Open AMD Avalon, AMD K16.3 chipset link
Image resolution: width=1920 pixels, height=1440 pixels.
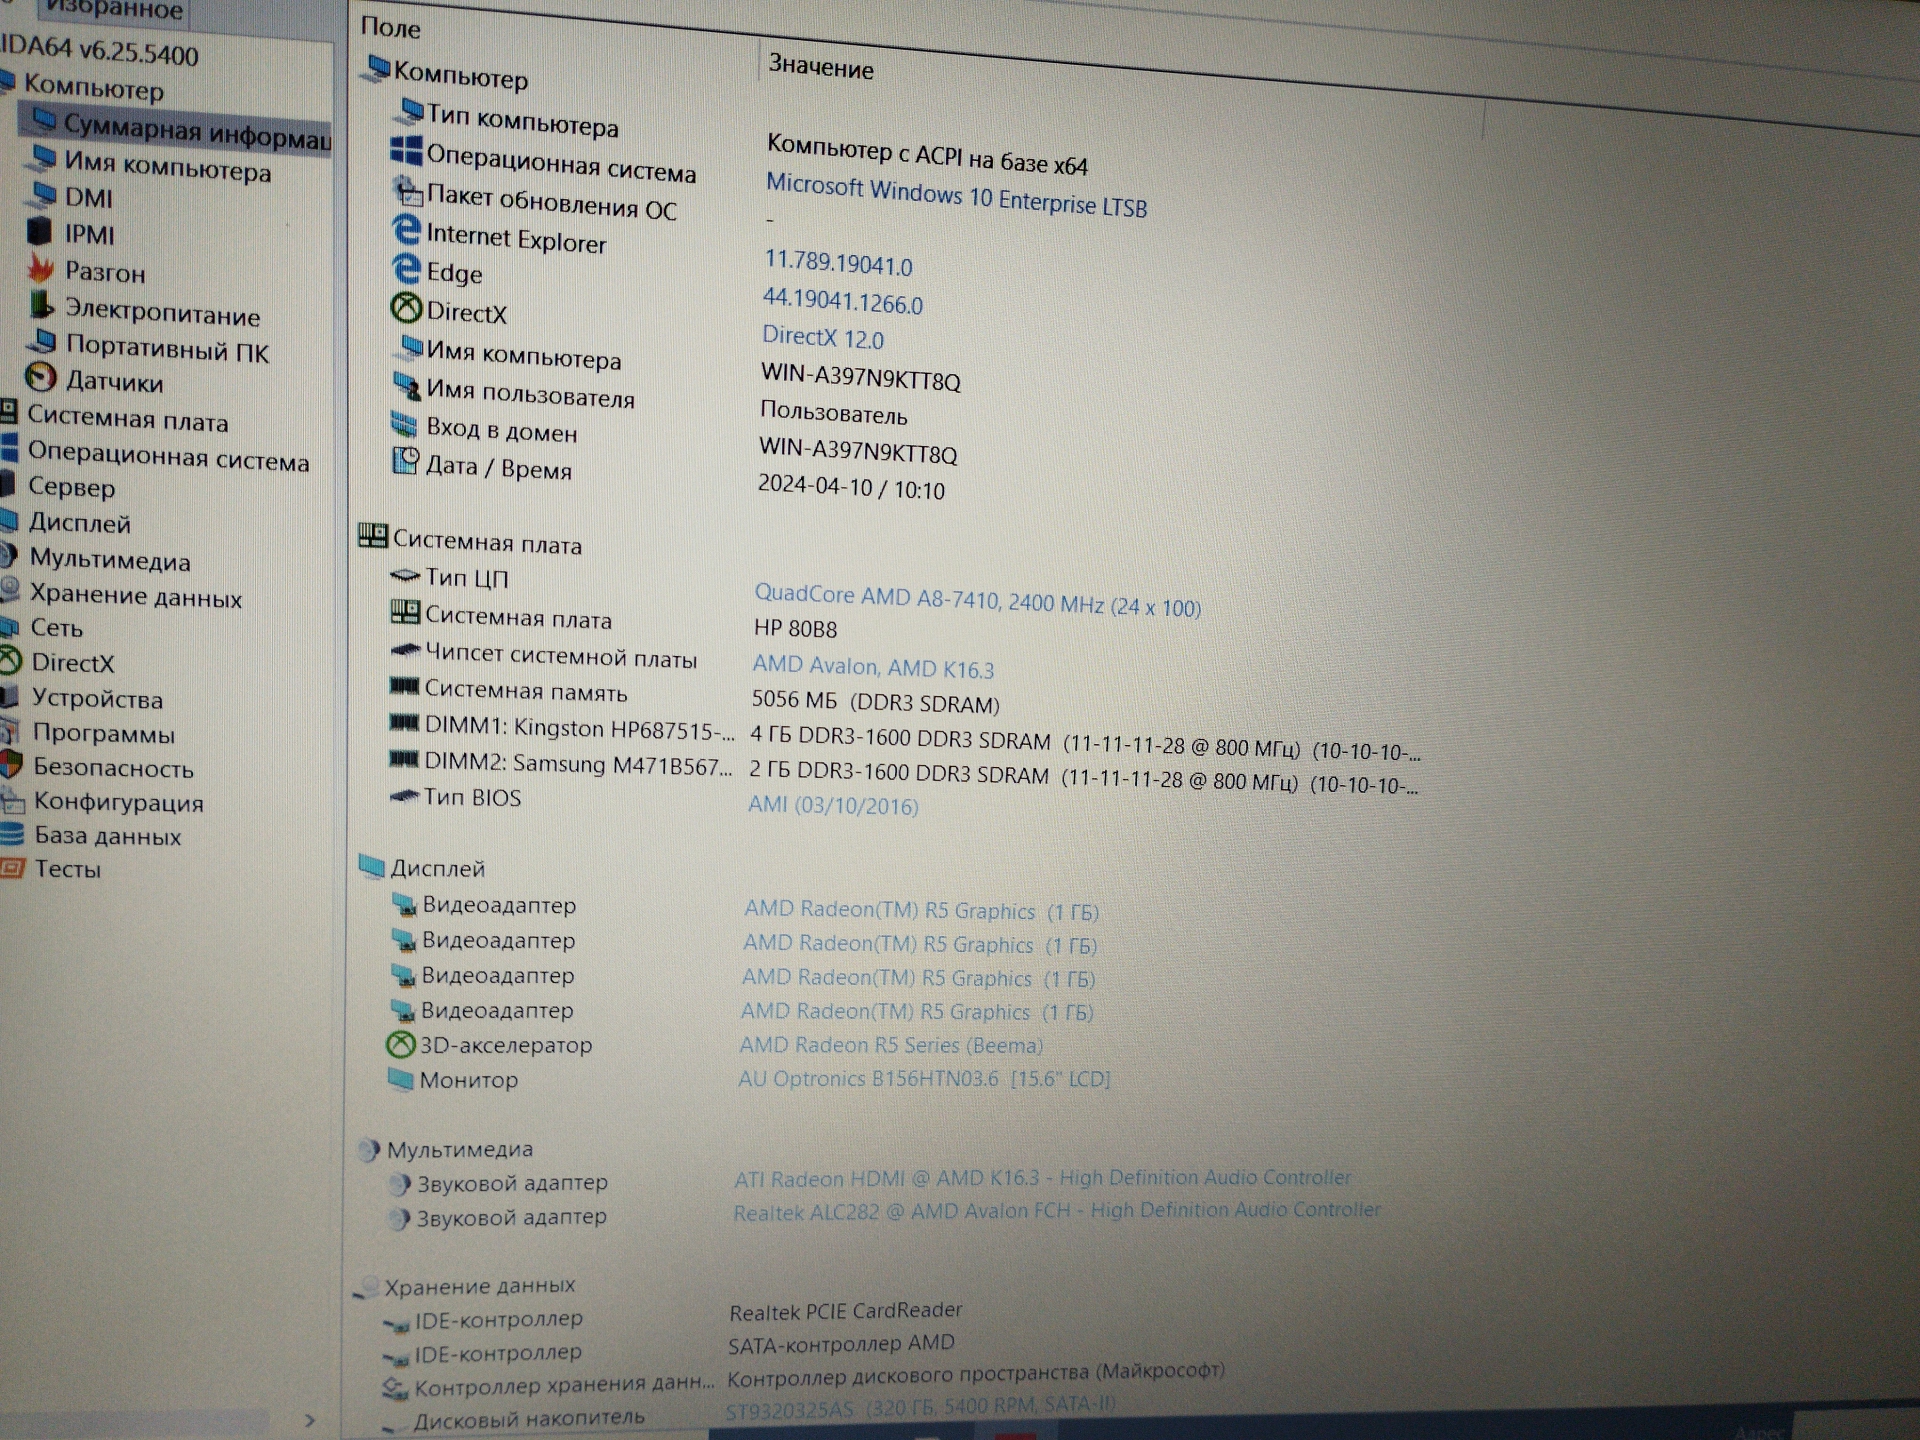click(873, 666)
